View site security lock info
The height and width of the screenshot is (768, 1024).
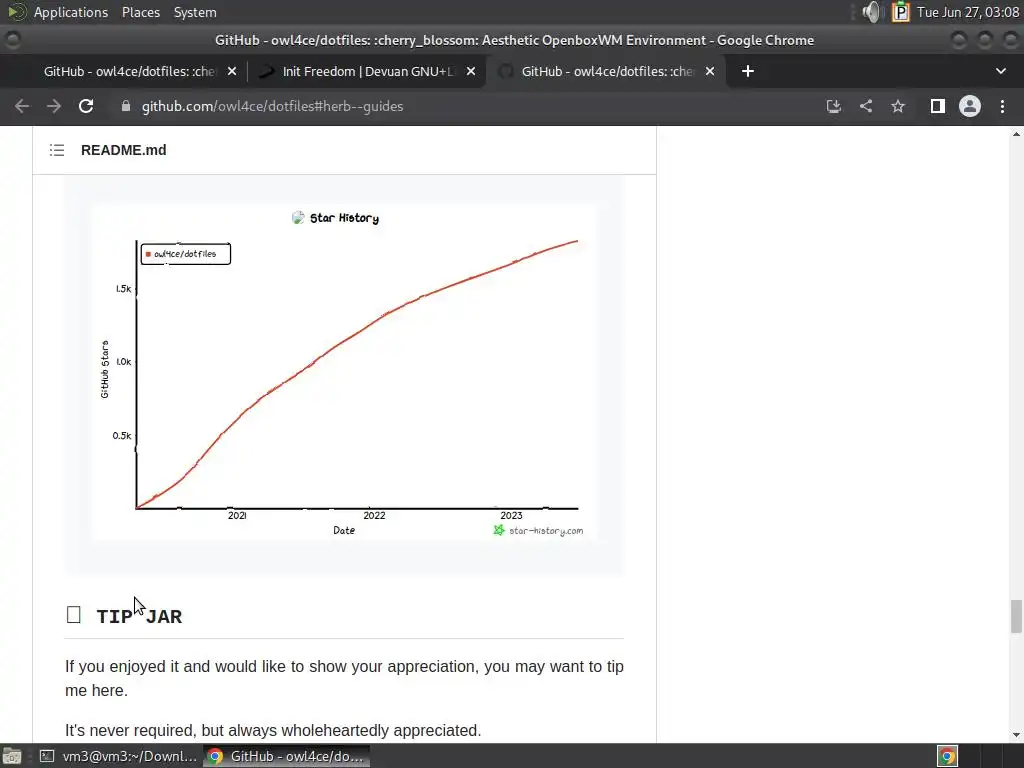[126, 106]
